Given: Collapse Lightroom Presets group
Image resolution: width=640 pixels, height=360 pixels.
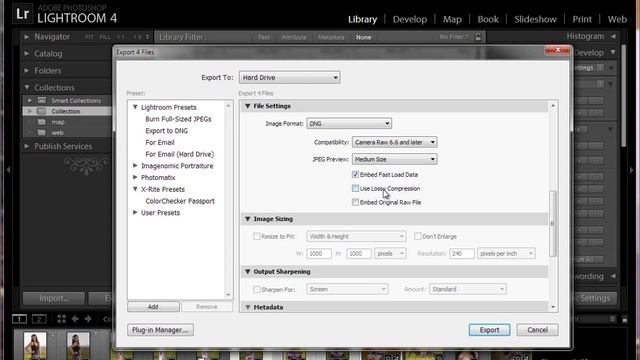Looking at the screenshot, I should [135, 107].
